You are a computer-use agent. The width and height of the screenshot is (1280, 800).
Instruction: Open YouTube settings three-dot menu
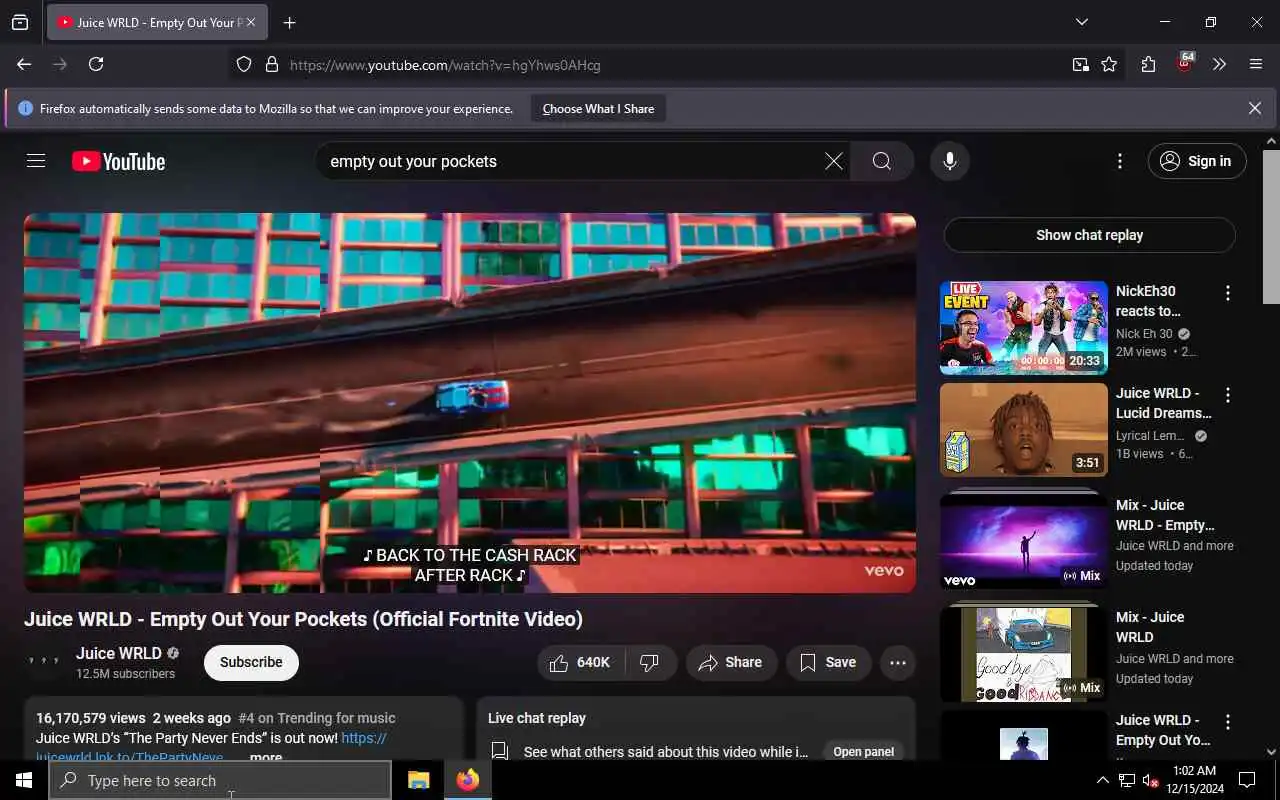point(1120,161)
